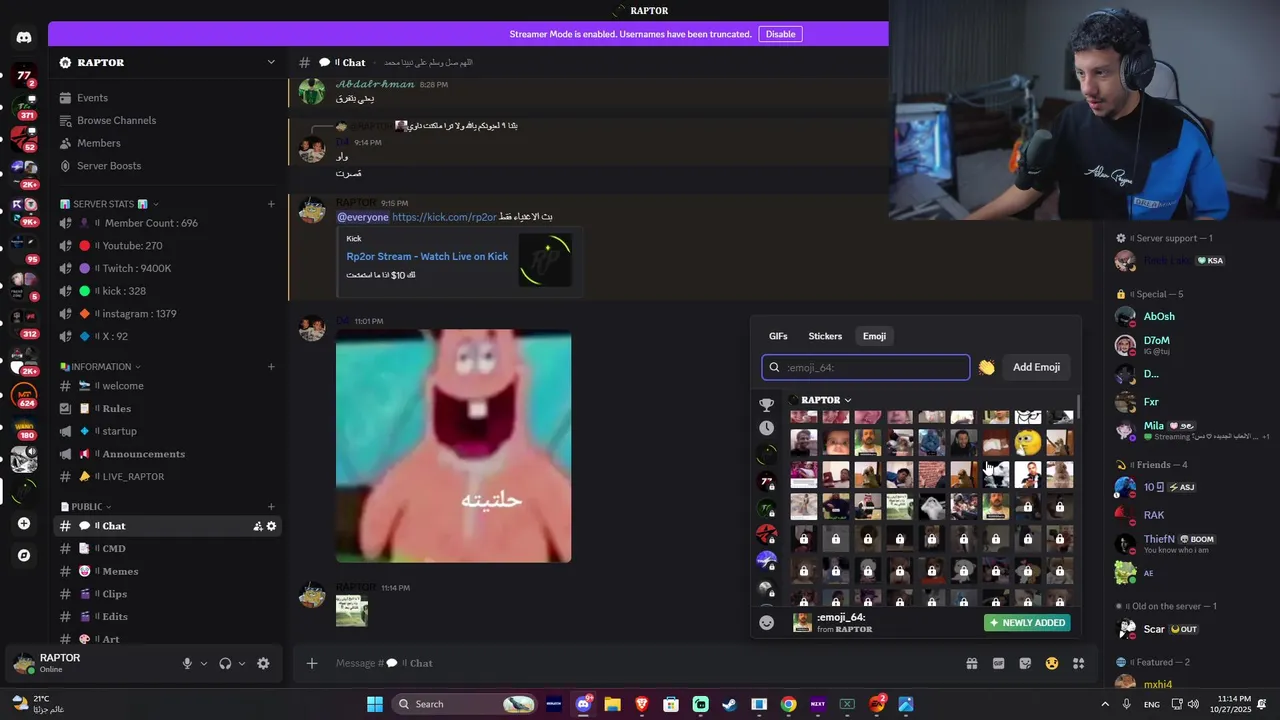Switch to GIFs tab in picker
Image resolution: width=1280 pixels, height=720 pixels.
[x=778, y=336]
